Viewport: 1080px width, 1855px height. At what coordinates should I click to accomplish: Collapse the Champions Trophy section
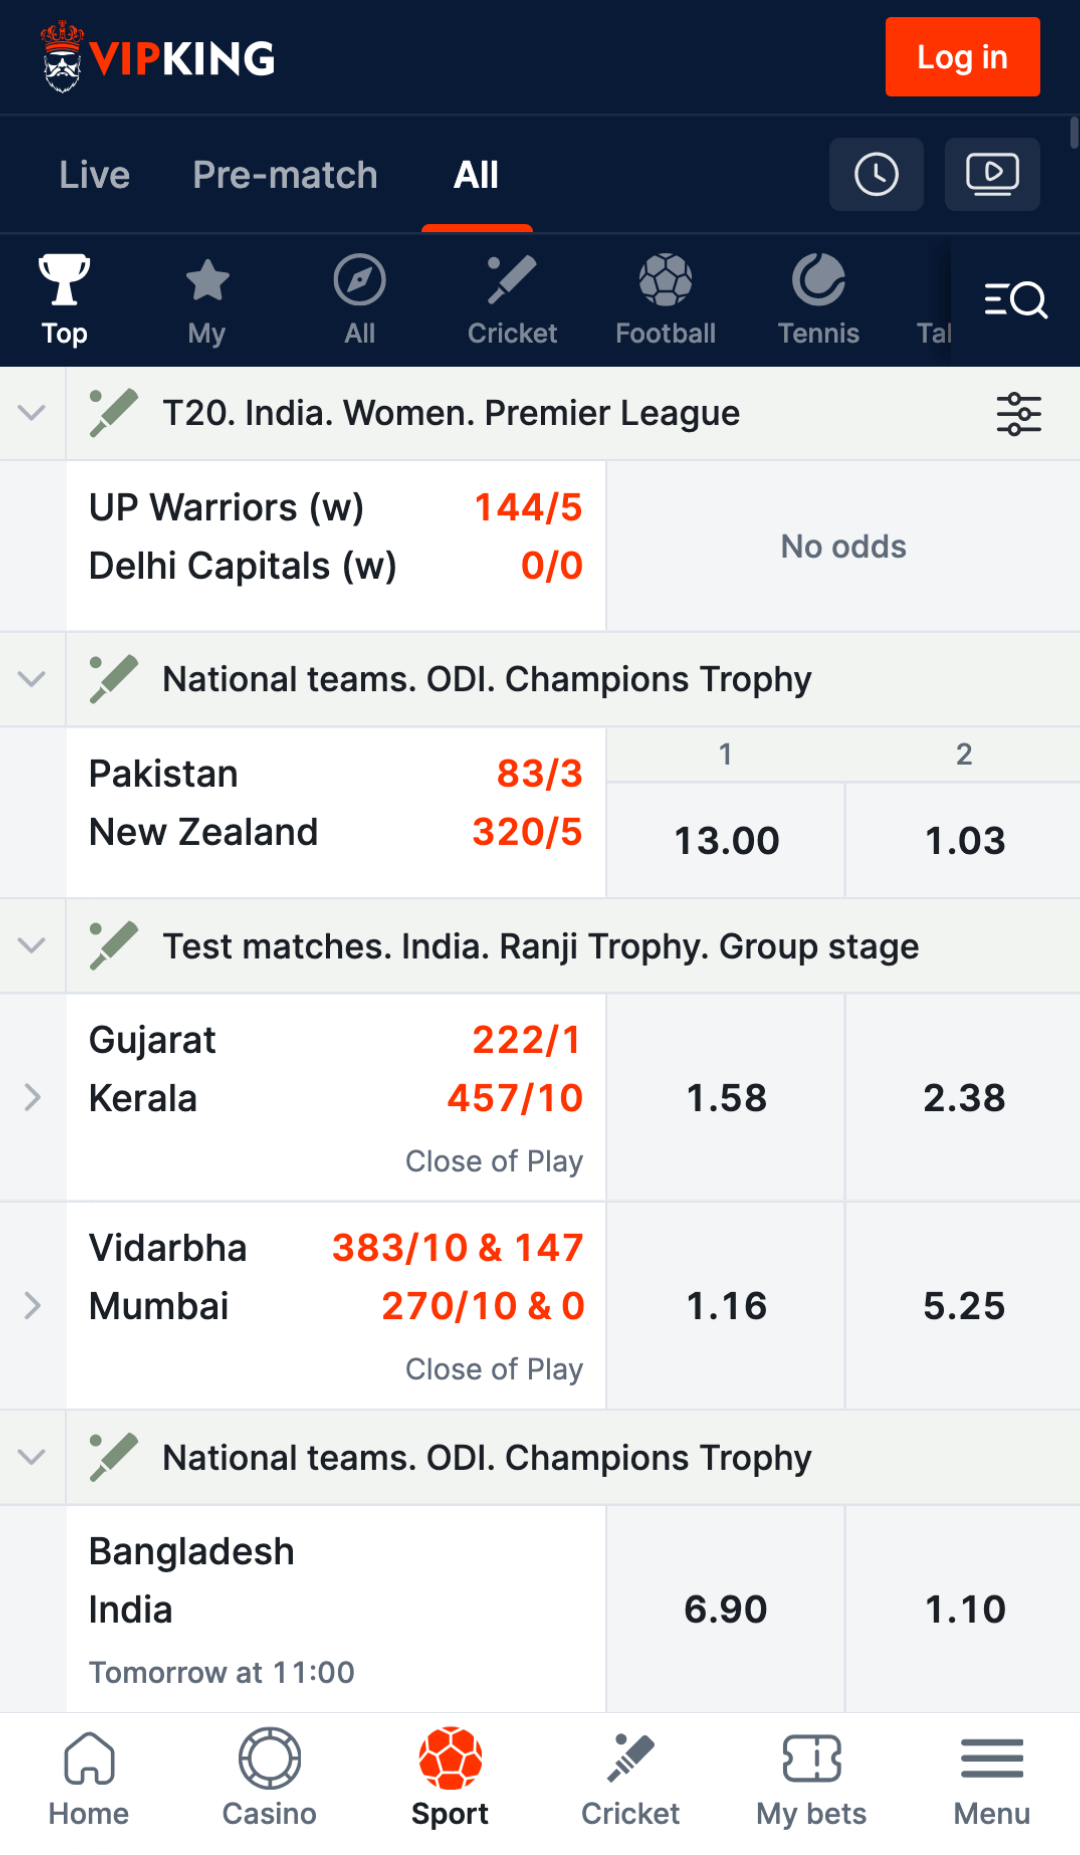click(x=31, y=679)
